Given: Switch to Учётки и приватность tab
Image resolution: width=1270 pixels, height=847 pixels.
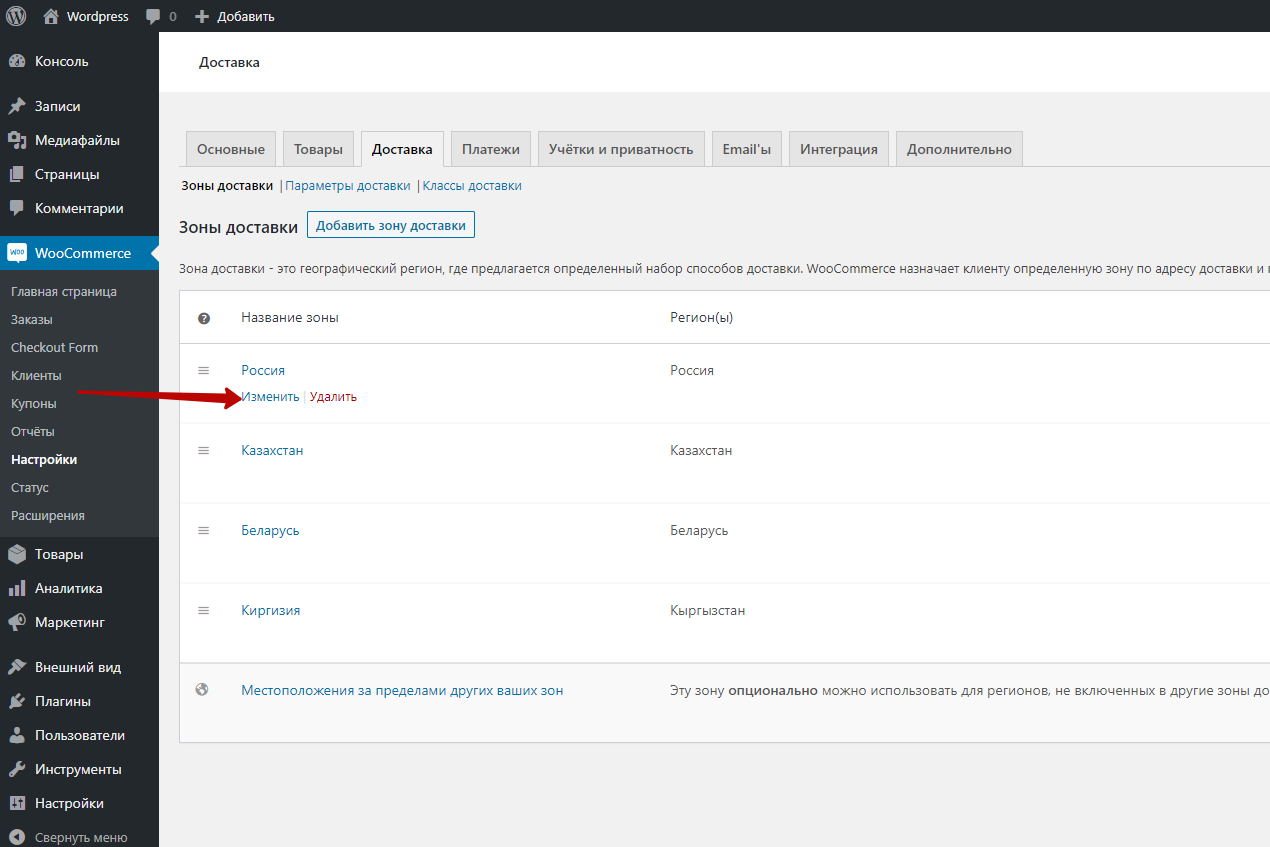Looking at the screenshot, I should coord(621,149).
